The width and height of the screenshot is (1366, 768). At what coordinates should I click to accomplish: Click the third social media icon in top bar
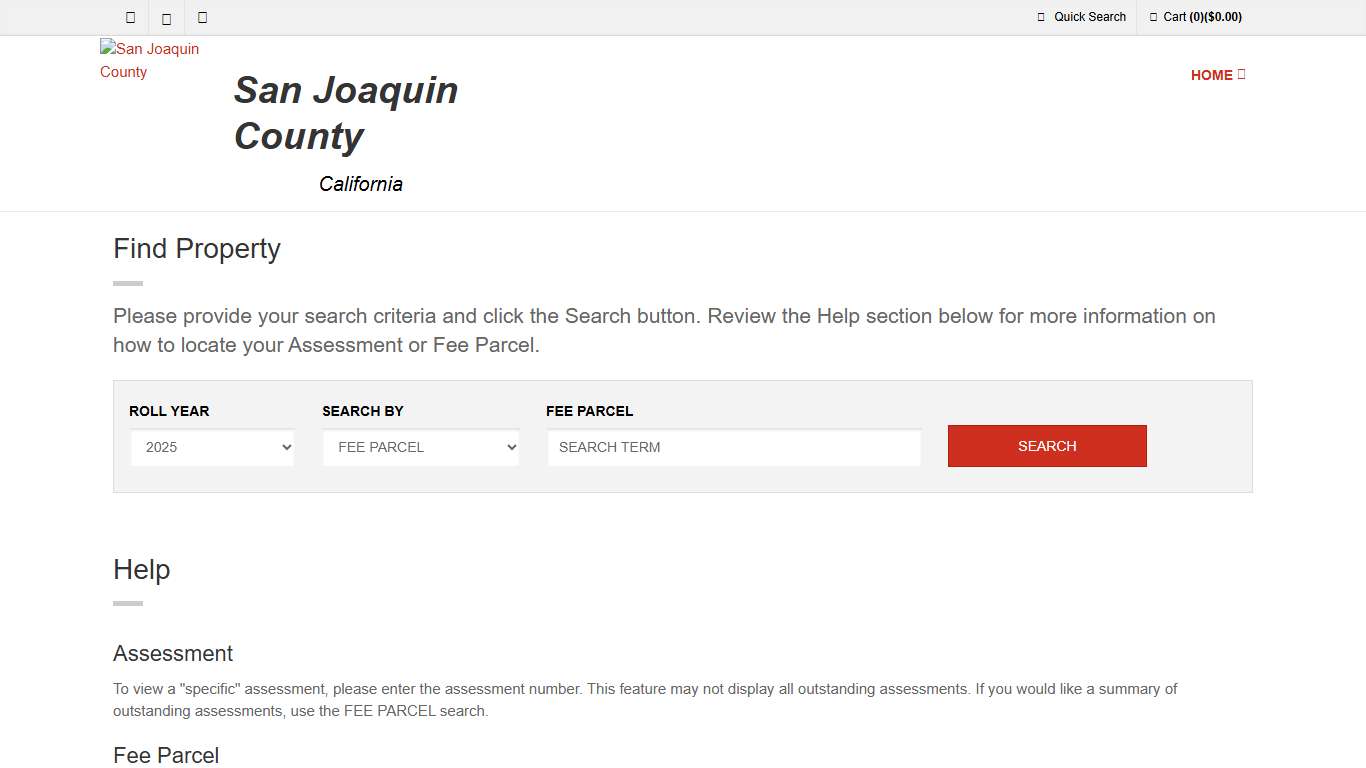203,17
